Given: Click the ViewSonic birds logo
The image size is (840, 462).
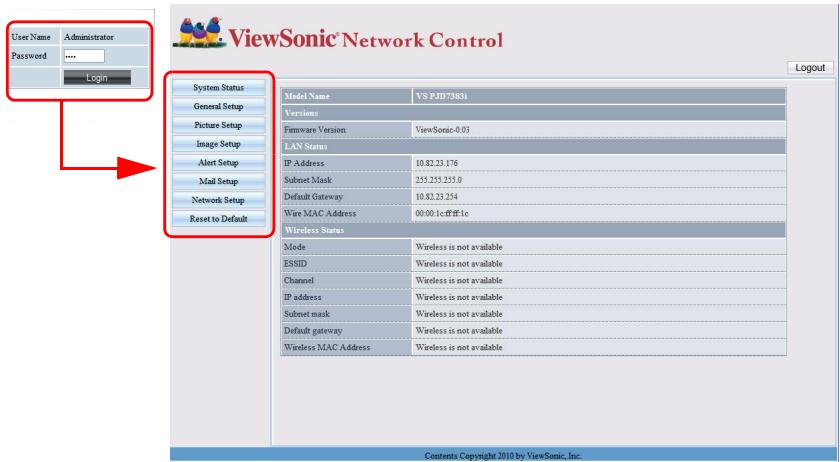Looking at the screenshot, I should click(x=199, y=33).
